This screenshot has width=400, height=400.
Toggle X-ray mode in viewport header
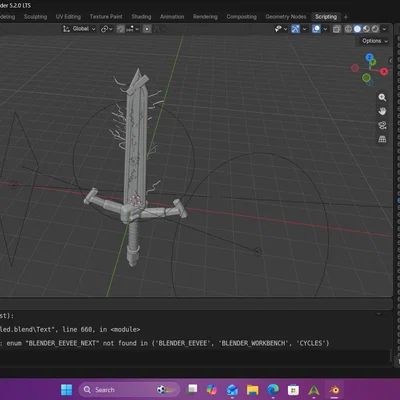pos(337,29)
